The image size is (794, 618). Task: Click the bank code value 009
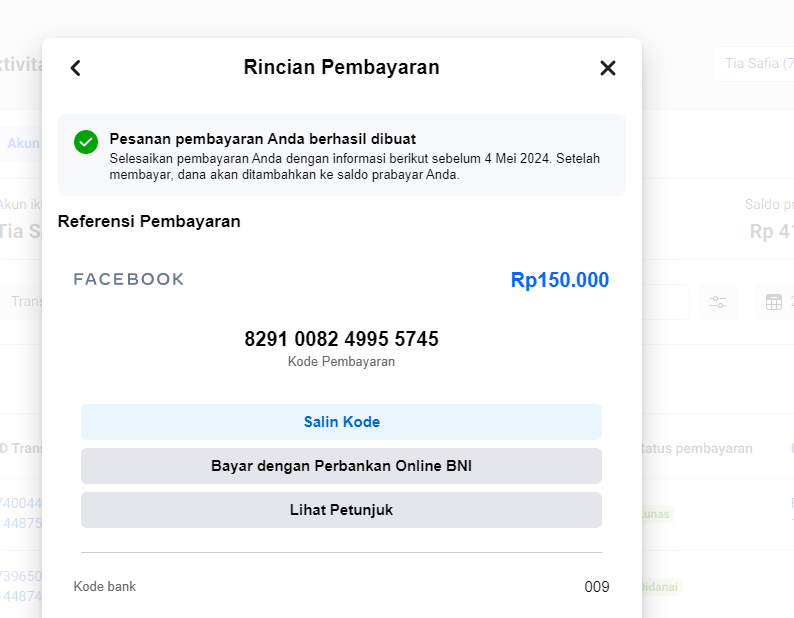click(x=596, y=587)
